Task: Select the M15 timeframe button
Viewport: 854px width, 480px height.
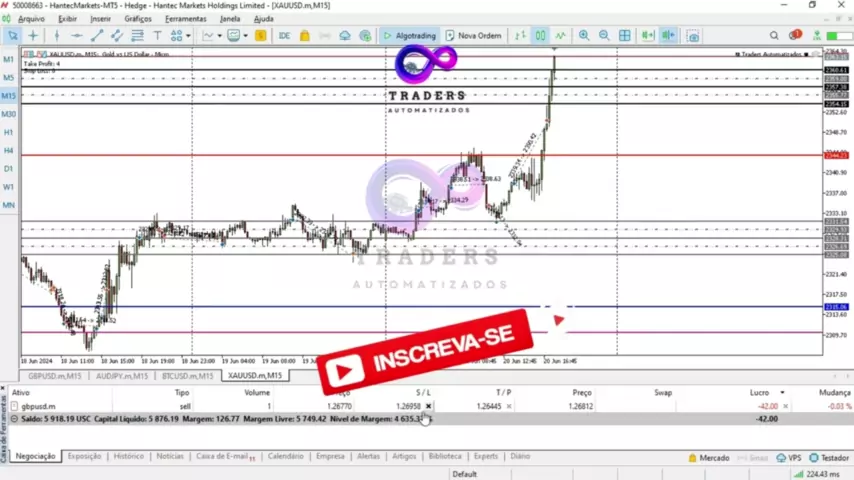Action: pyautogui.click(x=9, y=96)
